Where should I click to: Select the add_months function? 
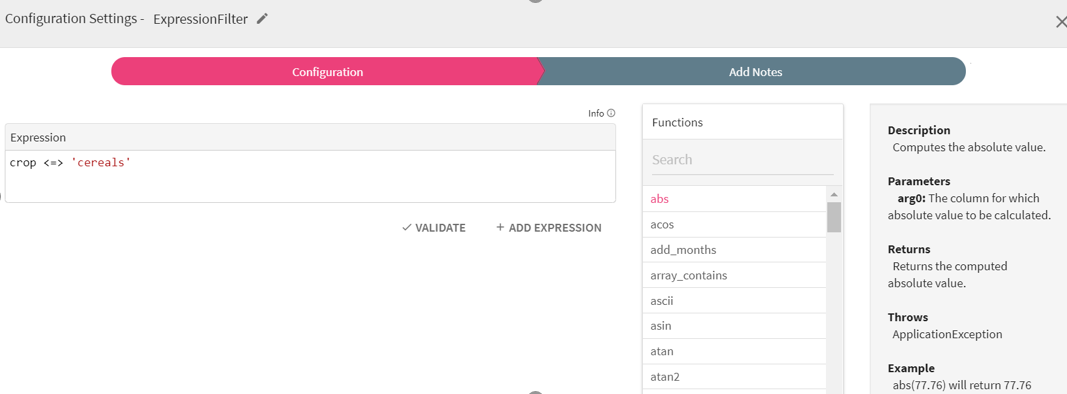pyautogui.click(x=735, y=250)
